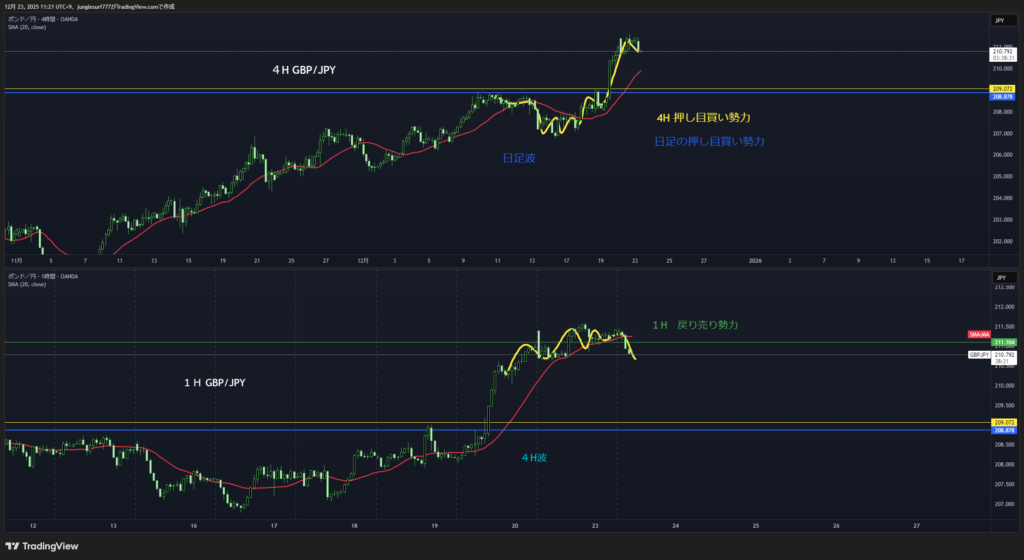The image size is (1024, 560).
Task: Click the green 211.104 price label on lower chart
Action: (x=1003, y=342)
